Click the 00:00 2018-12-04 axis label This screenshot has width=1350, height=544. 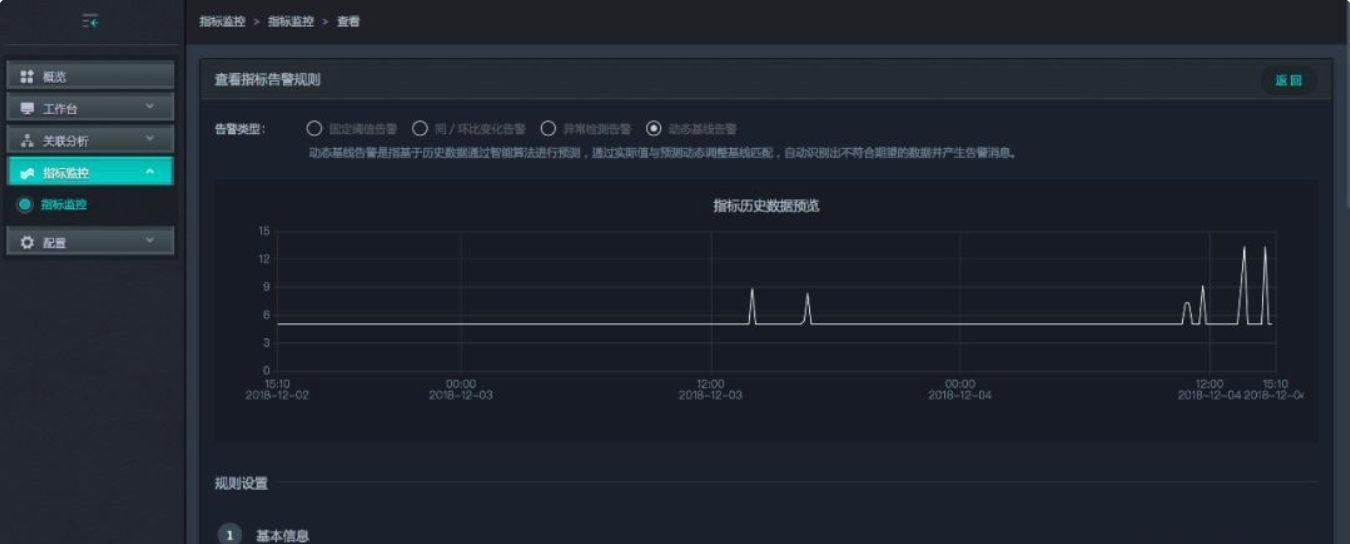960,389
